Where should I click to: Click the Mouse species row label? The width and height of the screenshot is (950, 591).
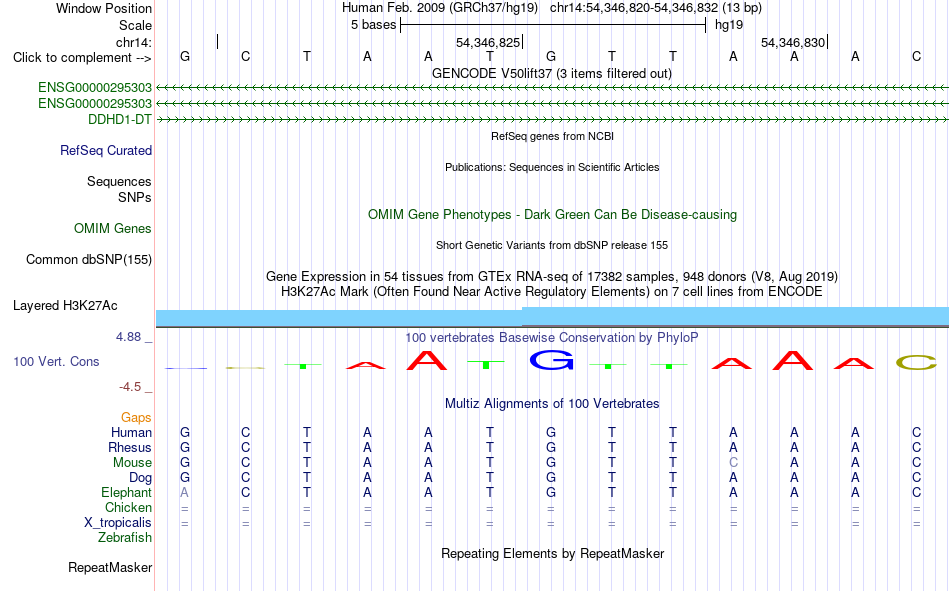[132, 462]
